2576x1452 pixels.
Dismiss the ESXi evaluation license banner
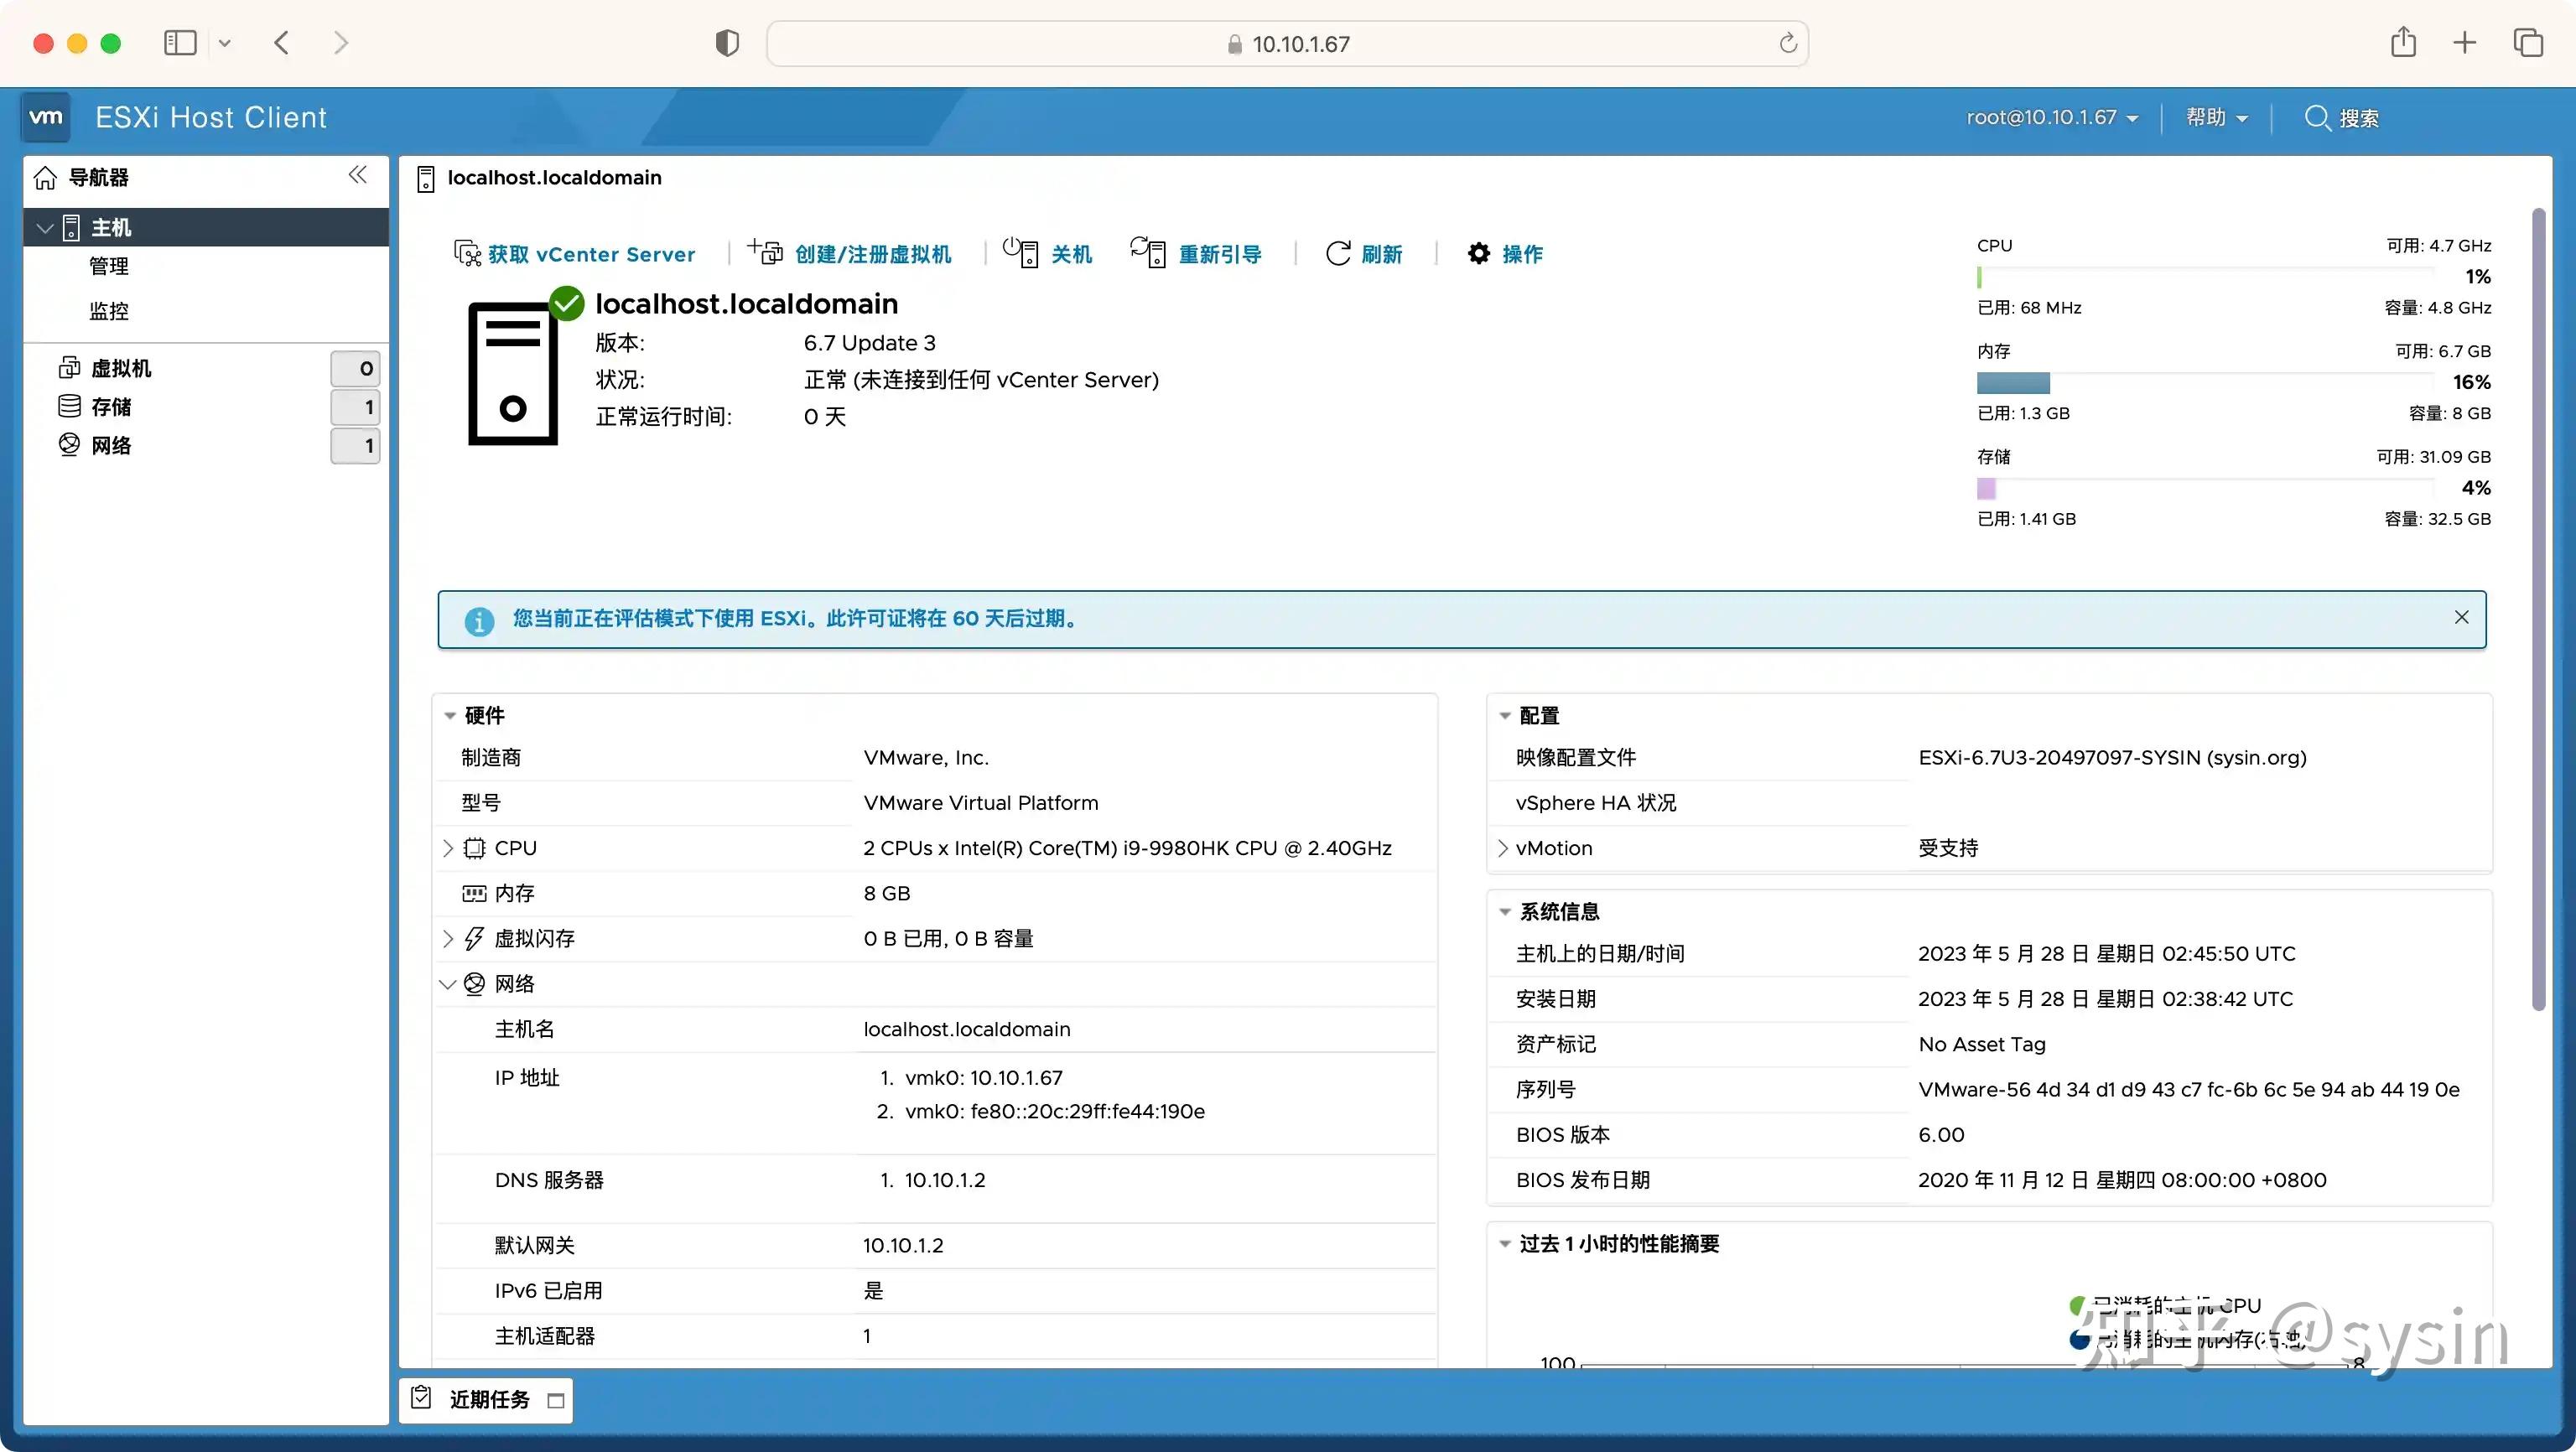(x=2462, y=617)
